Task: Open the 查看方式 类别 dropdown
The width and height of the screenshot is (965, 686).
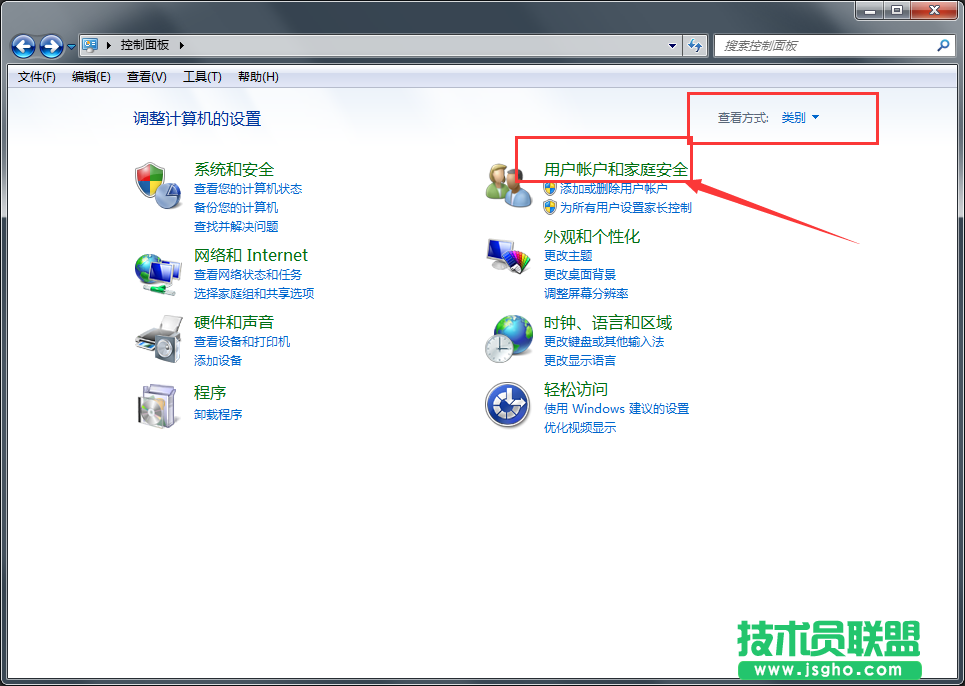Action: (800, 116)
